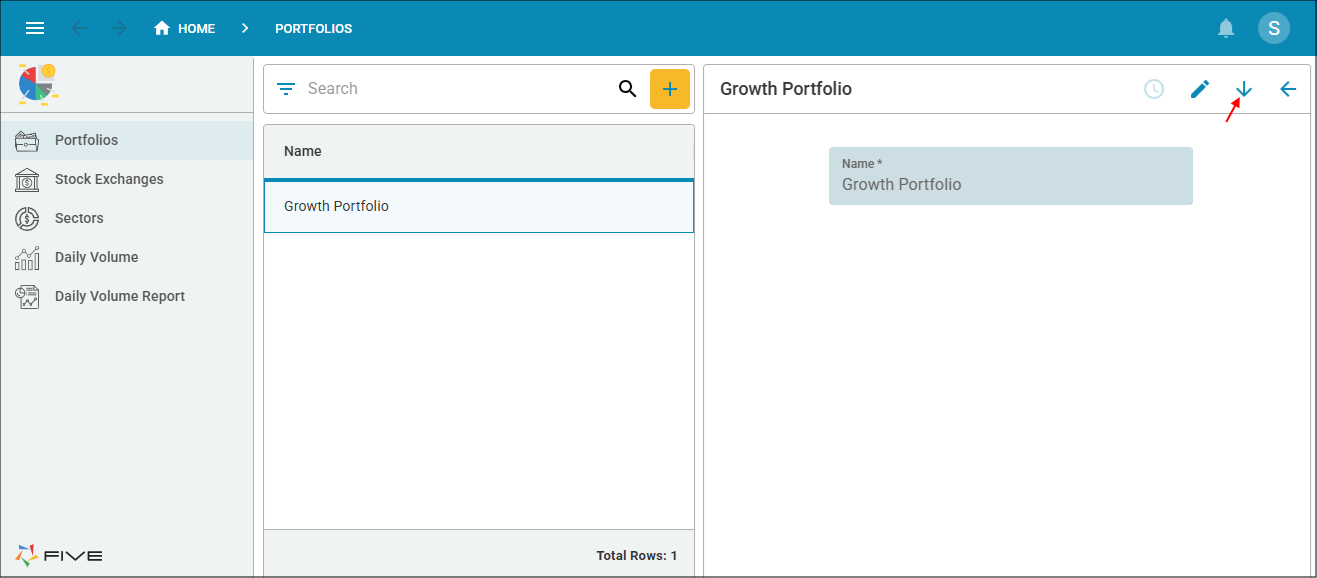The width and height of the screenshot is (1317, 578).
Task: Focus the Search input field
Action: (455, 89)
